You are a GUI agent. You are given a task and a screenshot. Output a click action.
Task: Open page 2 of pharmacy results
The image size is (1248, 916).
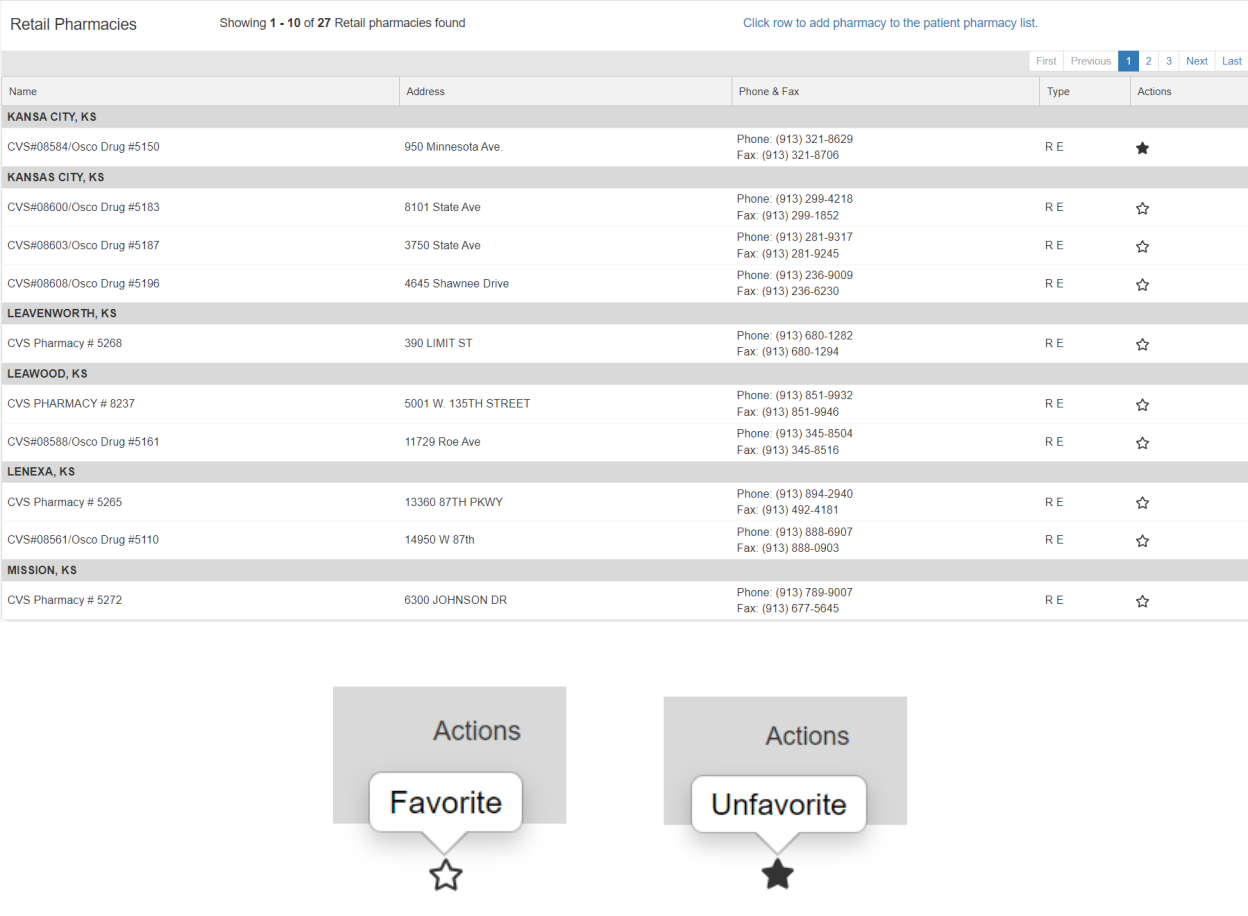pos(1148,61)
